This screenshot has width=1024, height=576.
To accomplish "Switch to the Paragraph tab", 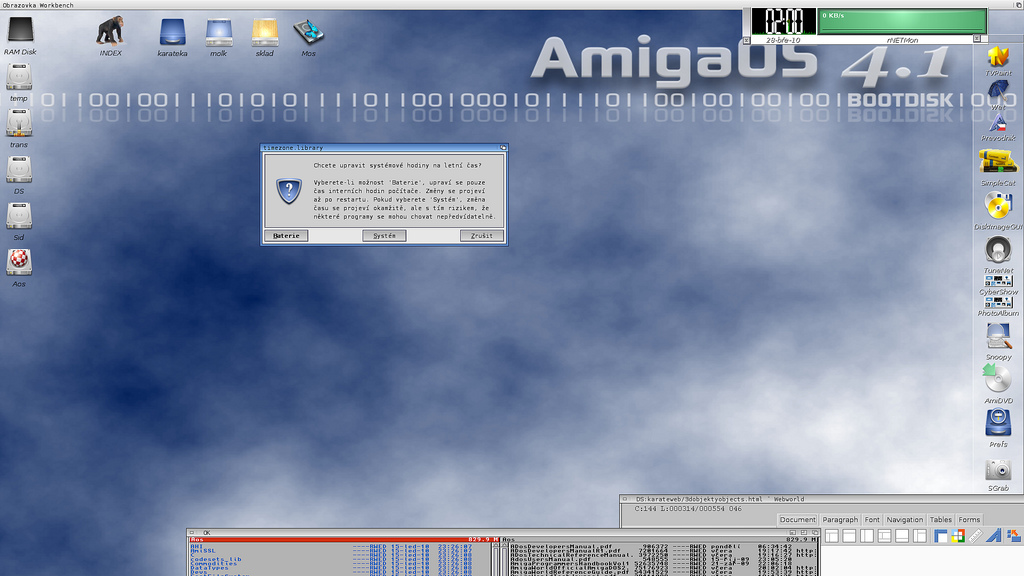I will tap(840, 520).
